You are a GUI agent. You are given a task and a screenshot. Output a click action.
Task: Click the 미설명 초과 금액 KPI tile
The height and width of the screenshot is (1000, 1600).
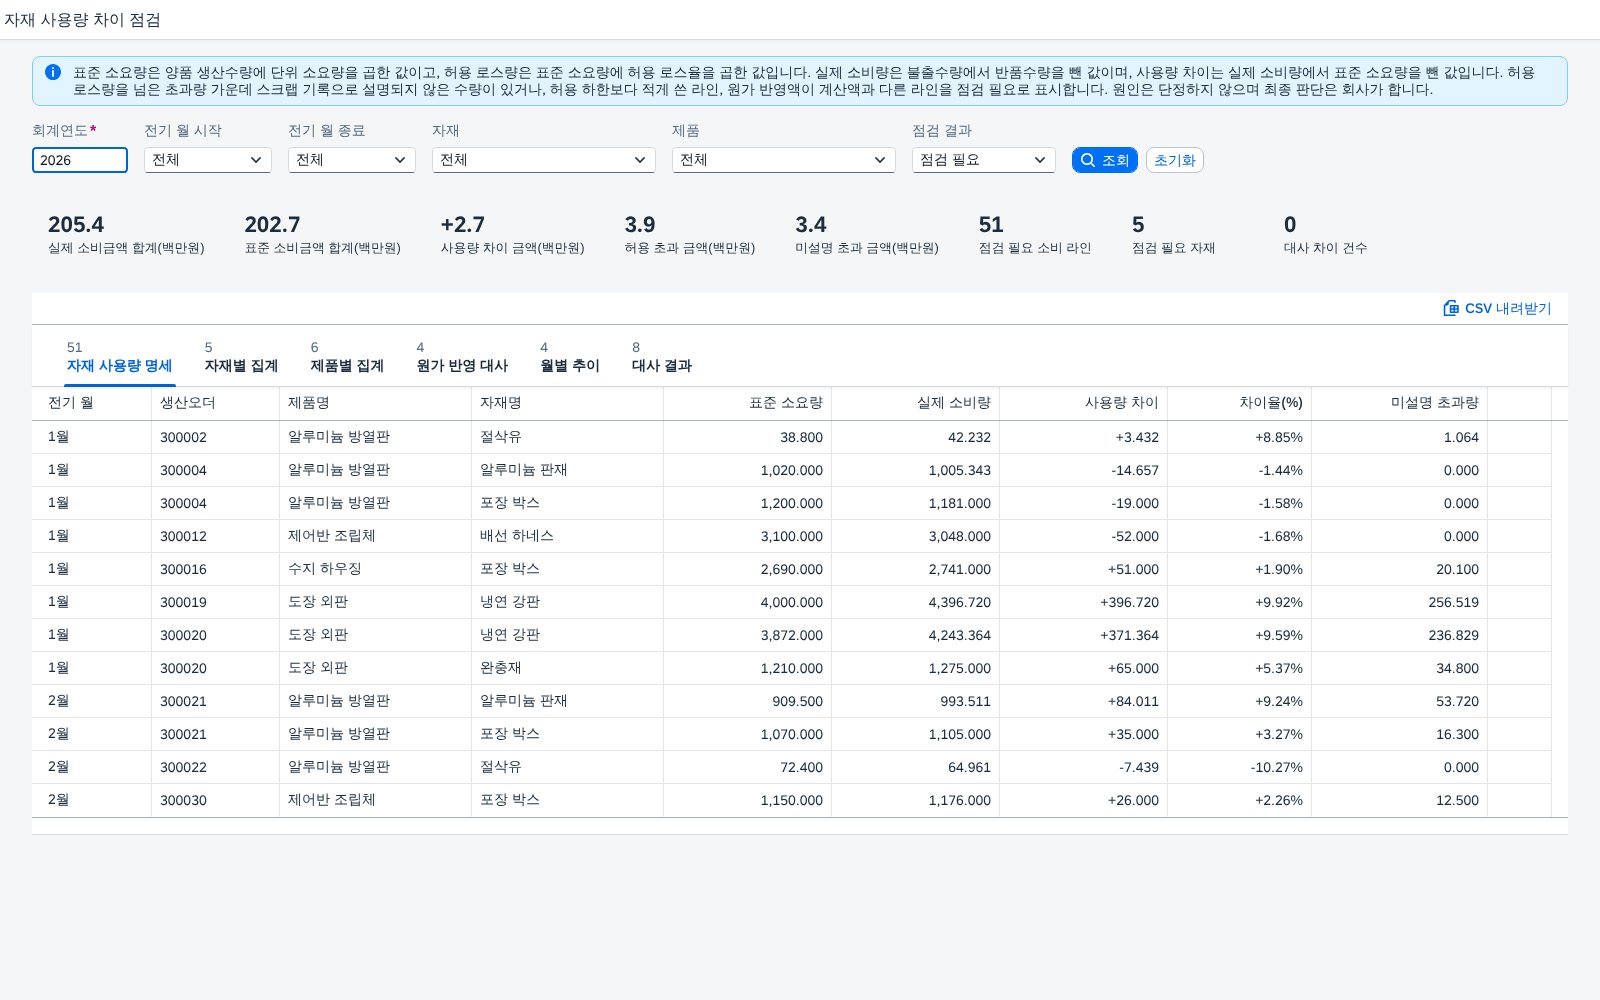[867, 235]
